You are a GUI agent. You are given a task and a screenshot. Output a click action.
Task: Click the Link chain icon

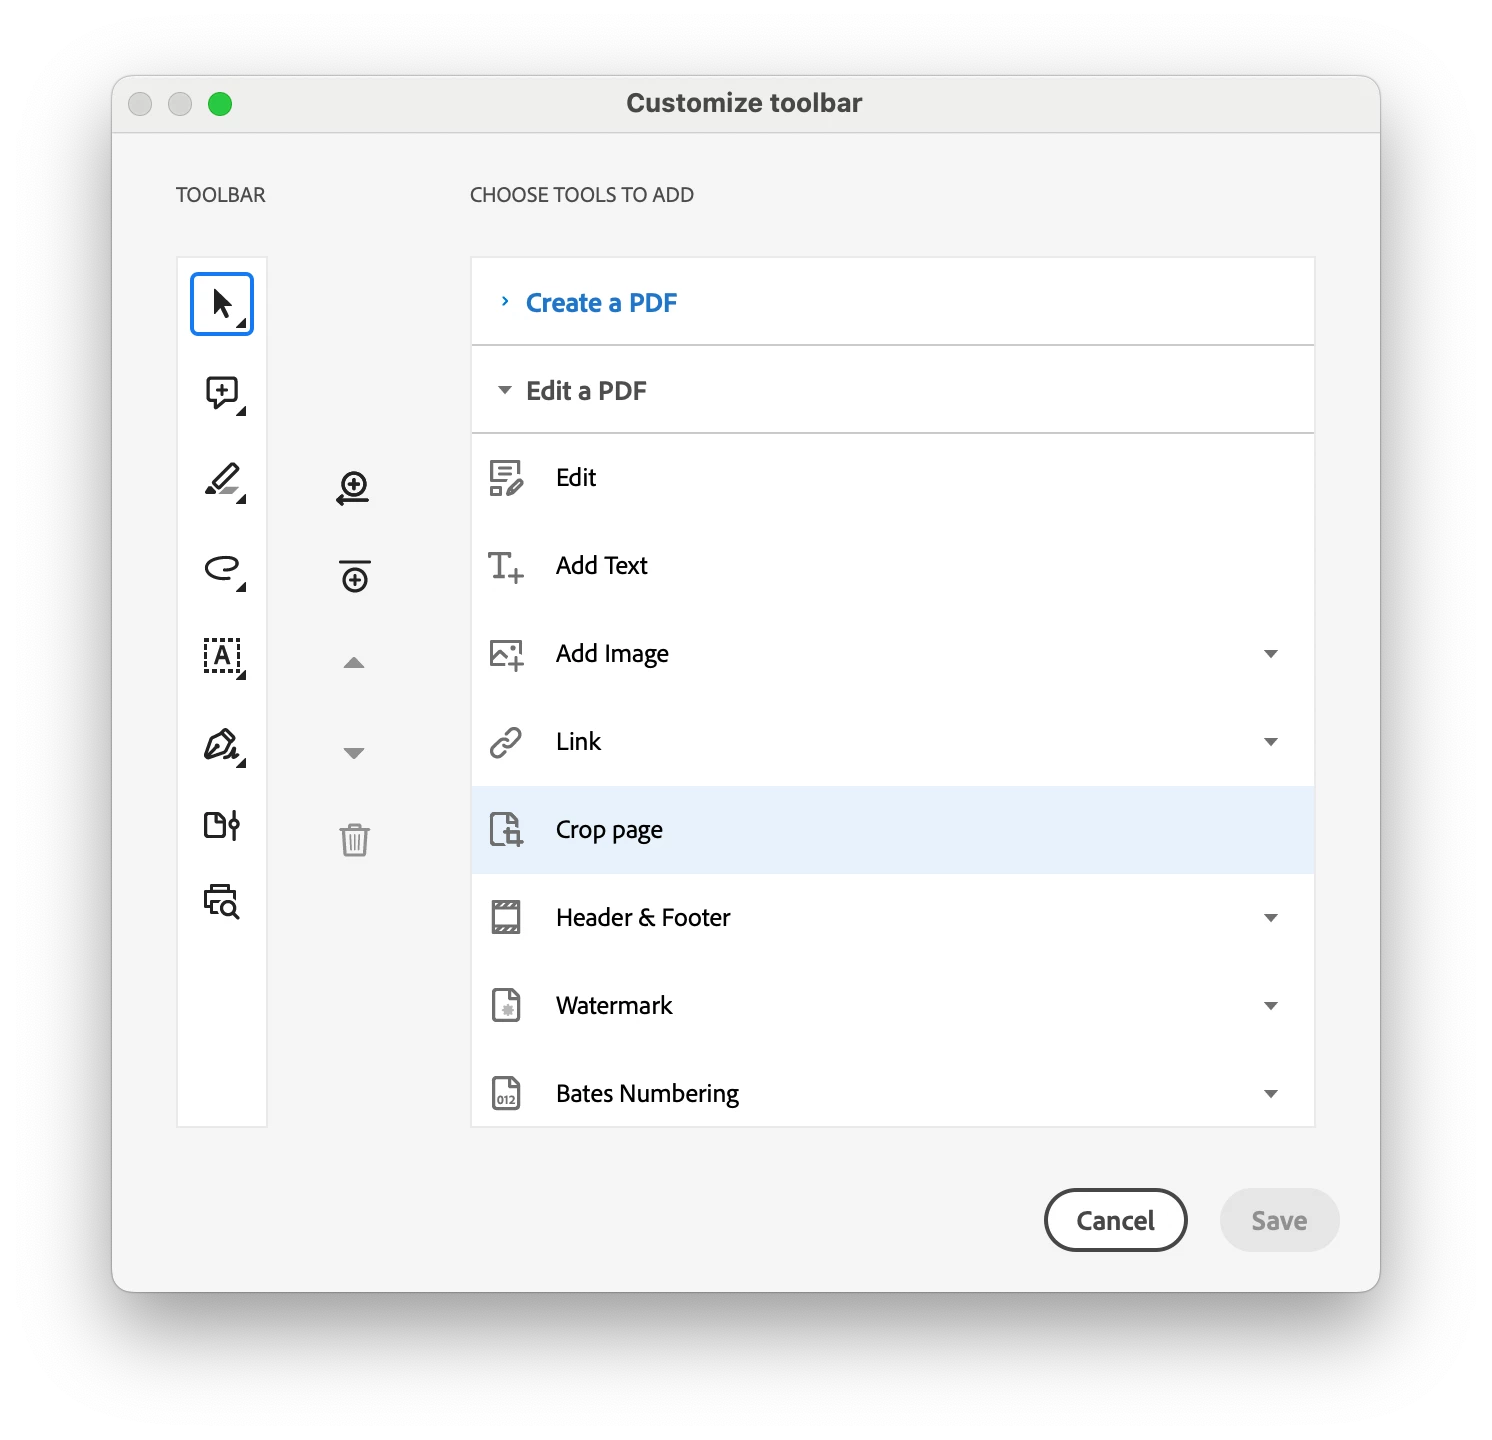pos(506,742)
